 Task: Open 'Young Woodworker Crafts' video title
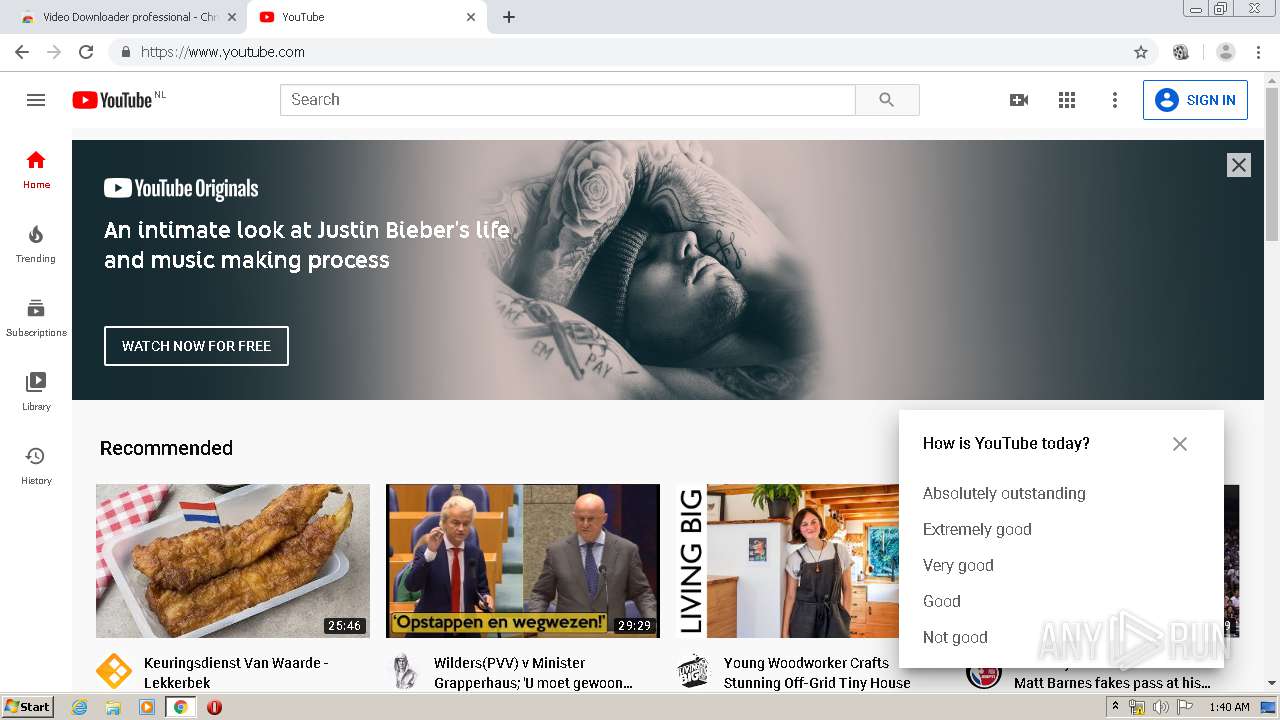pos(817,673)
